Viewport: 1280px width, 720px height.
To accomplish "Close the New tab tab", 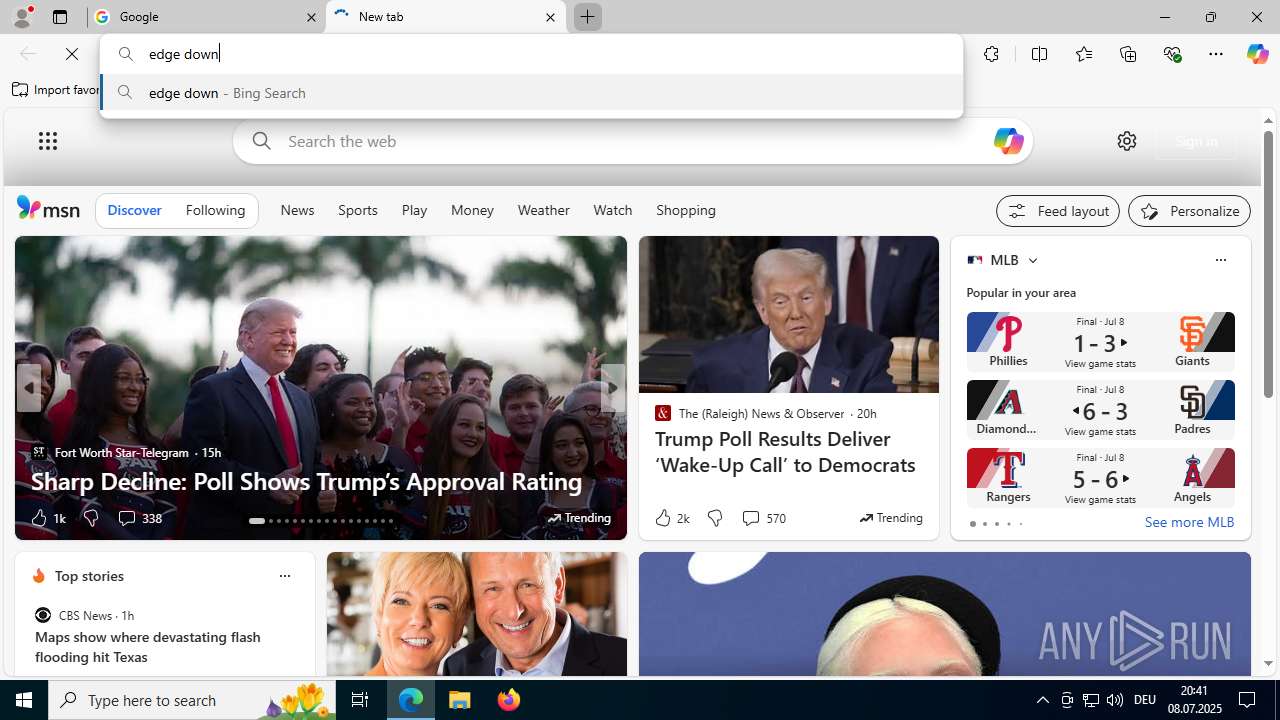I will pyautogui.click(x=550, y=17).
